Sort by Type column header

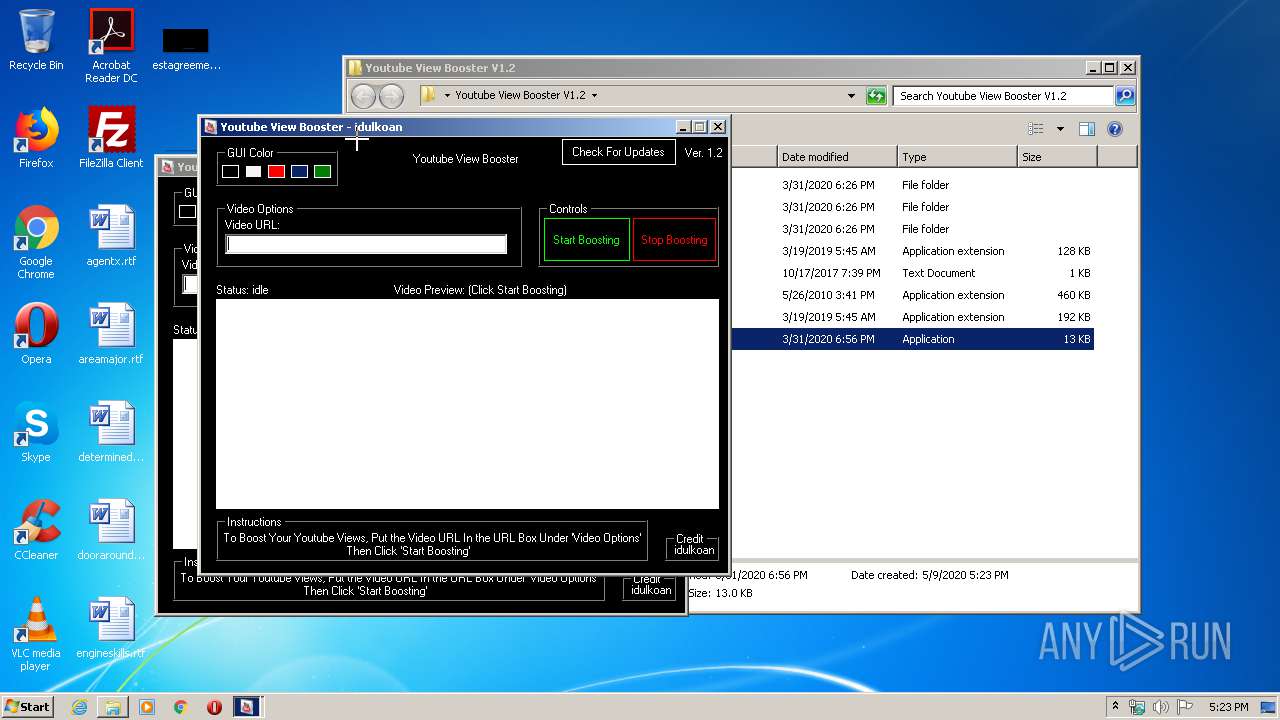[x=957, y=157]
